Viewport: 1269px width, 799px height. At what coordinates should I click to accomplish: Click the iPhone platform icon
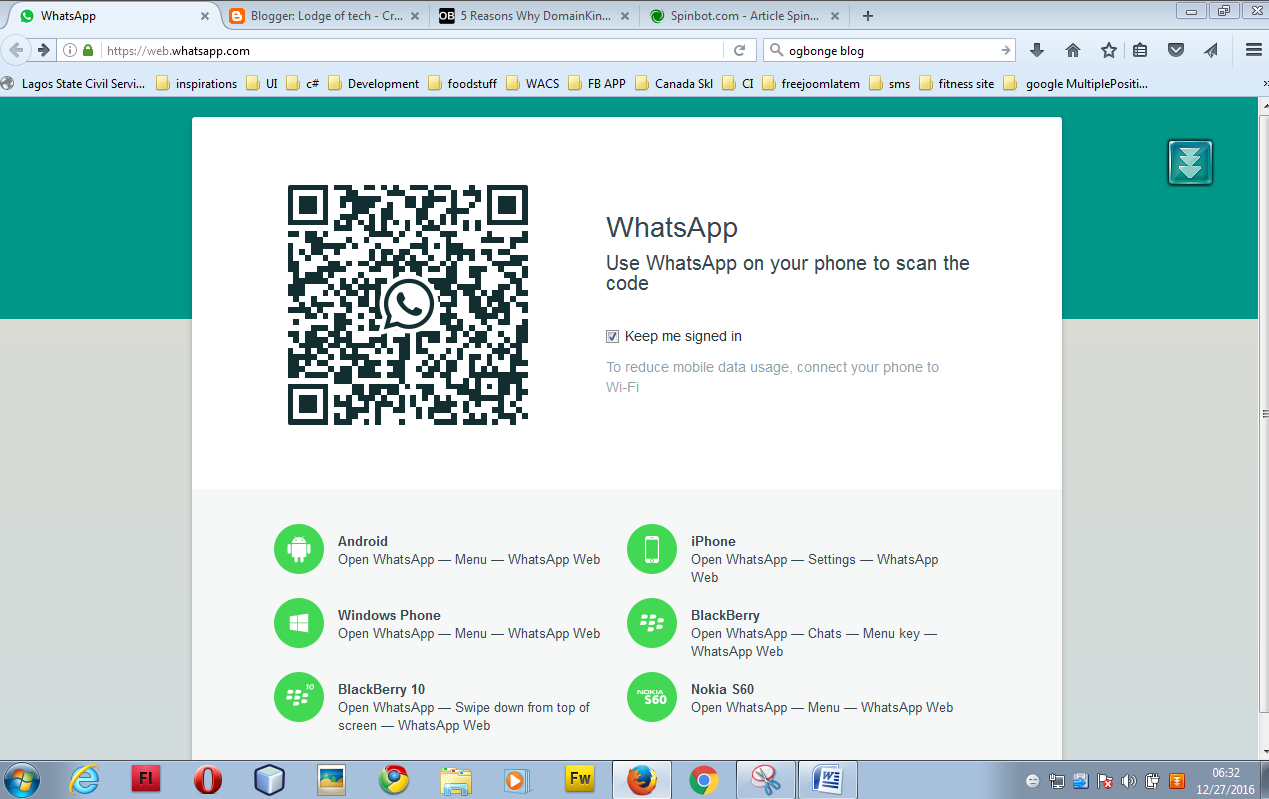tap(652, 549)
